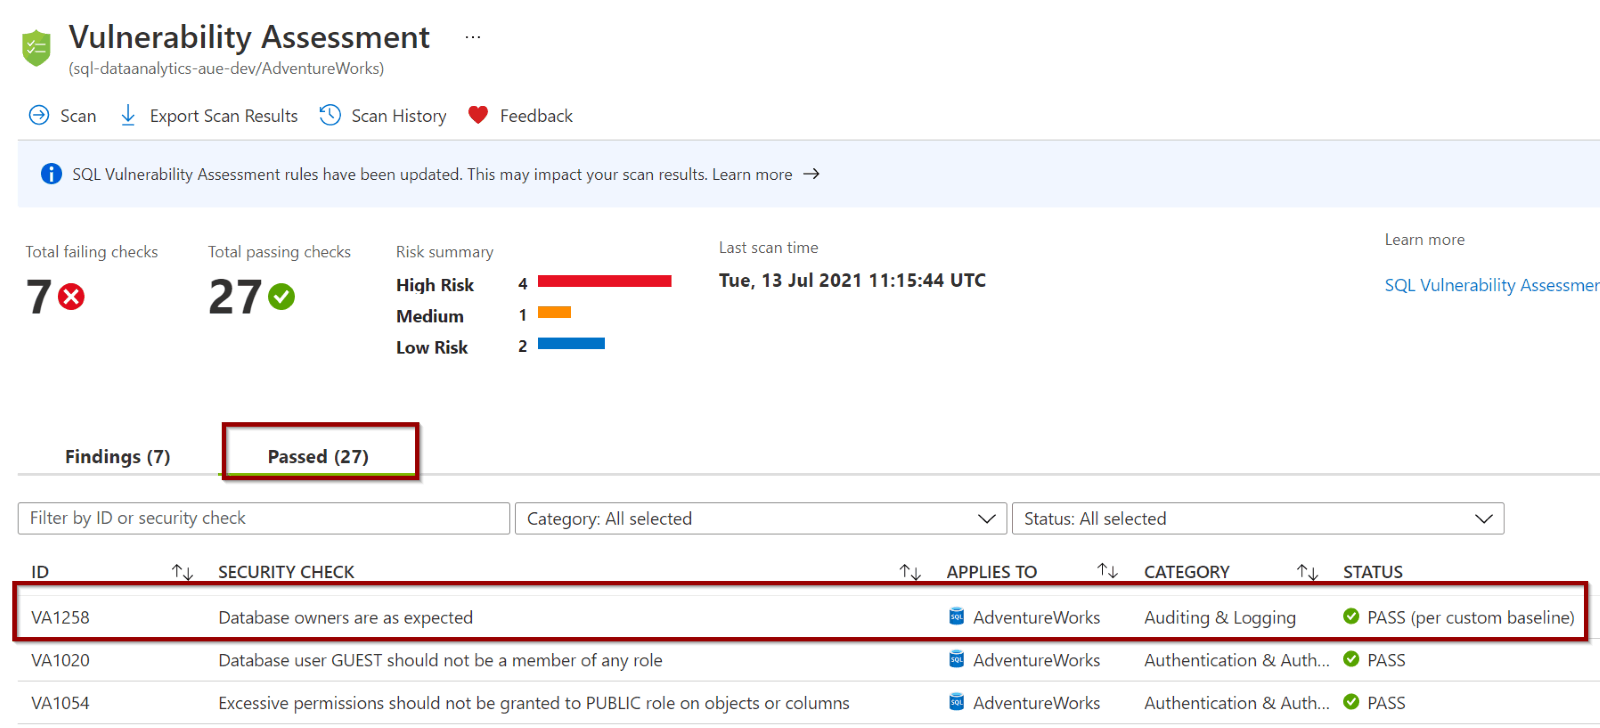Click the STATUS column header
This screenshot has height=728, width=1600.
click(x=1372, y=572)
